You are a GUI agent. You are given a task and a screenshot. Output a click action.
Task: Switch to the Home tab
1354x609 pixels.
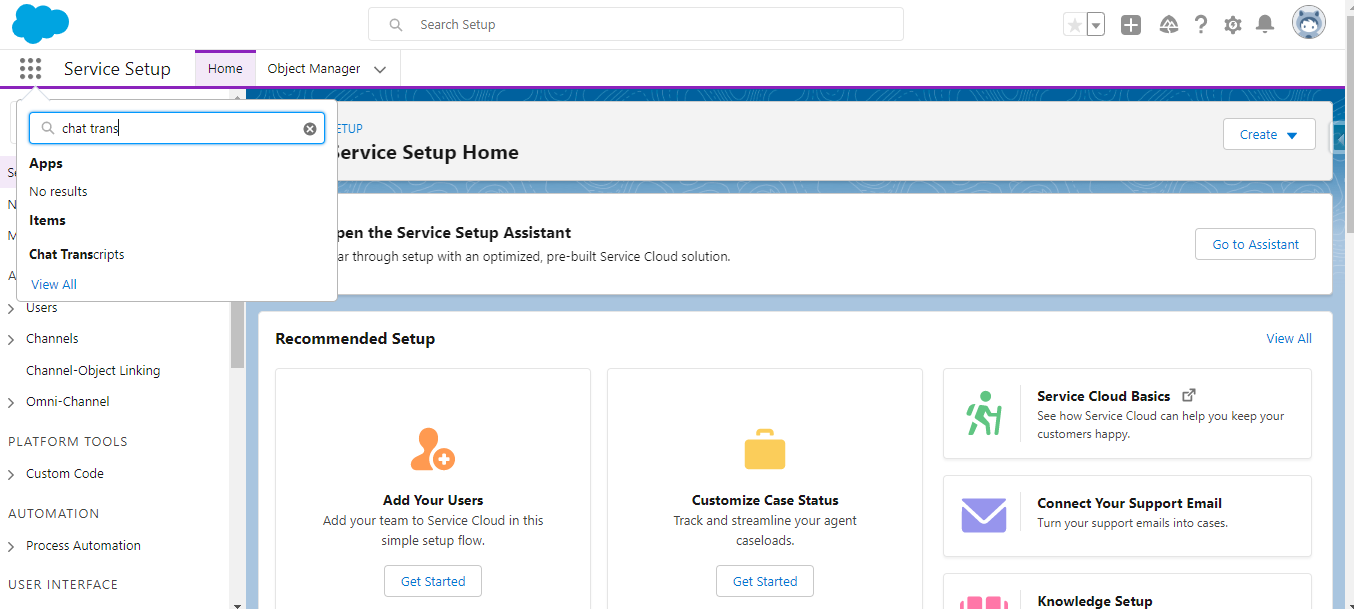(x=224, y=68)
